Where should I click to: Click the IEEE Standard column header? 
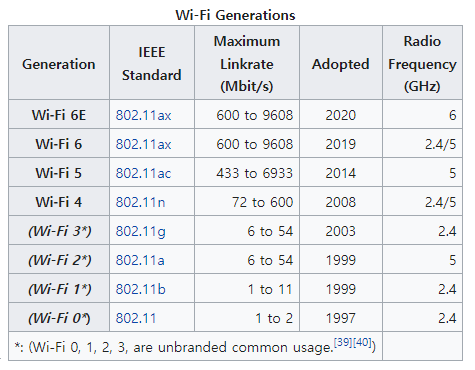152,64
